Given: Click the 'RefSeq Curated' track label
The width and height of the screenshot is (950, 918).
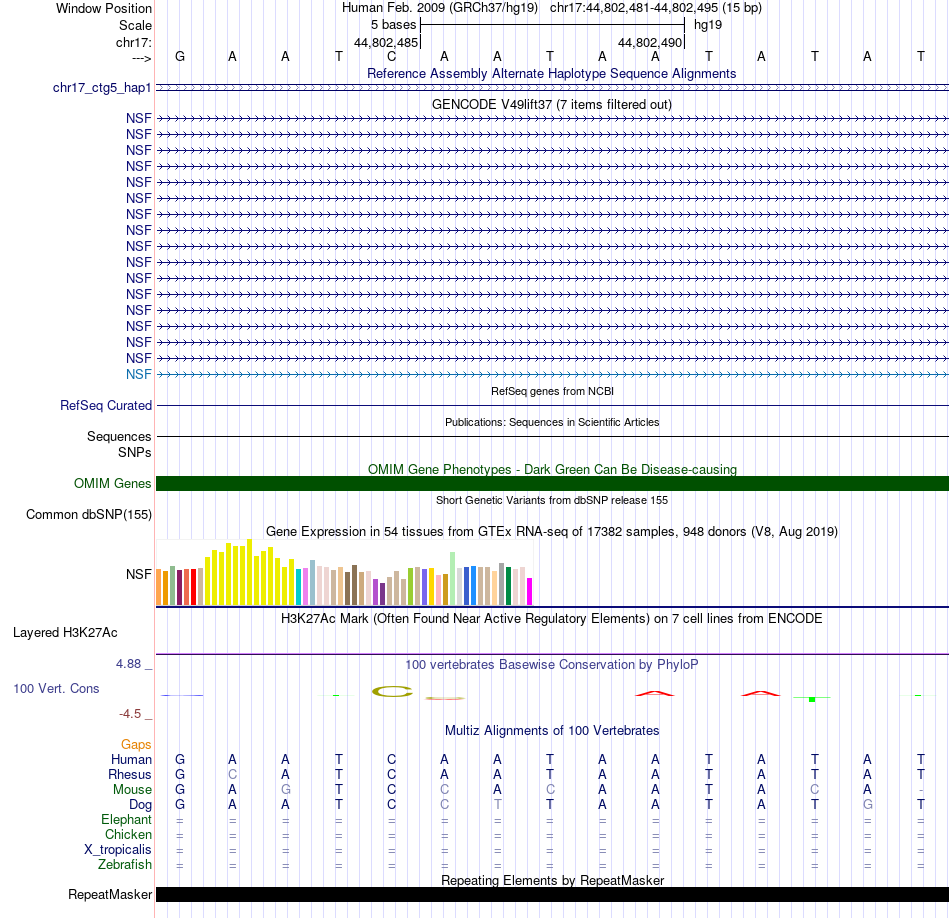Looking at the screenshot, I should coord(105,405).
